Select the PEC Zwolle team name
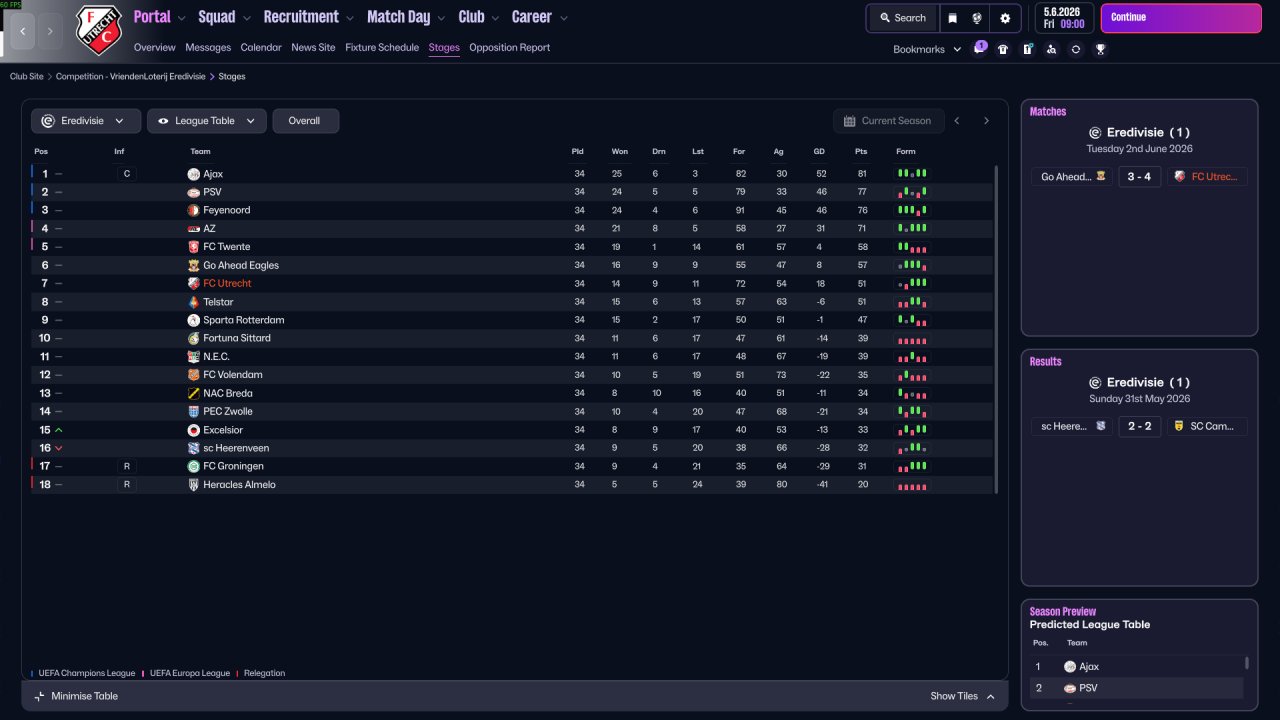 228,412
